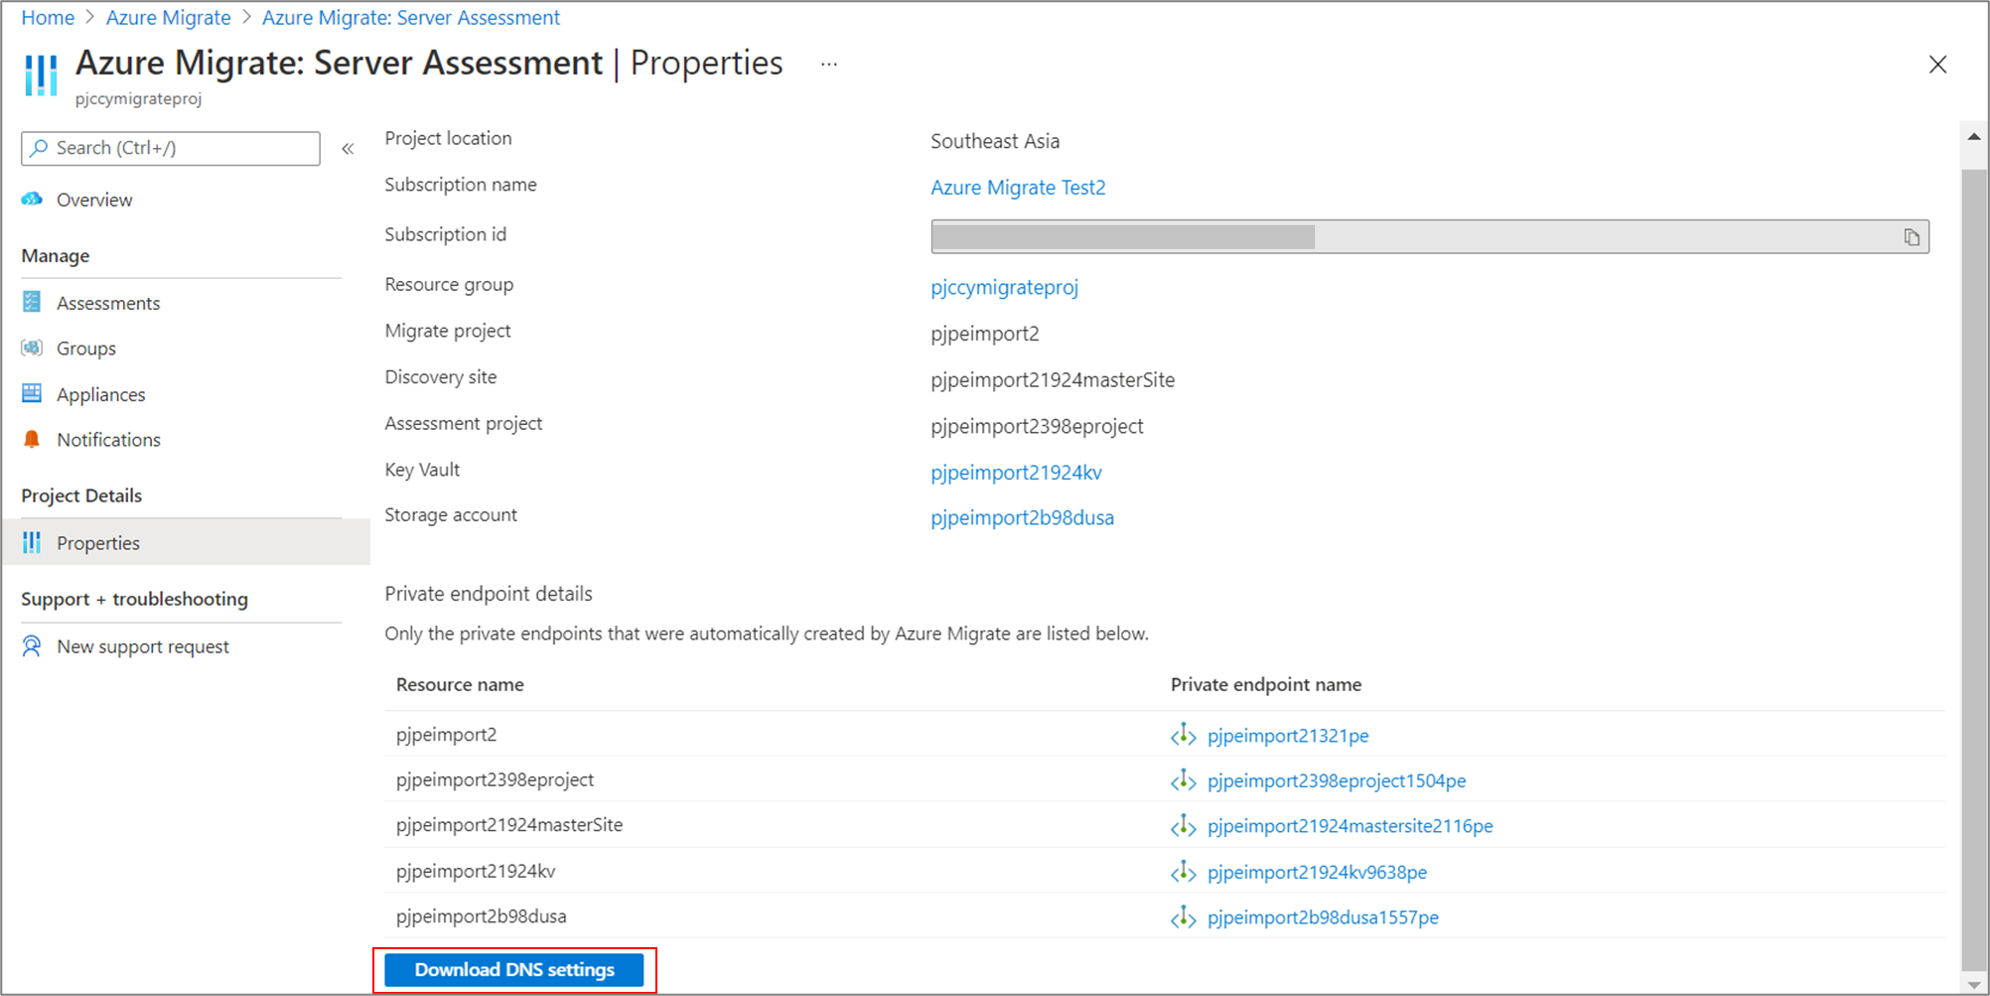Open the pjpeimport21924kv Key Vault link

(x=1016, y=472)
